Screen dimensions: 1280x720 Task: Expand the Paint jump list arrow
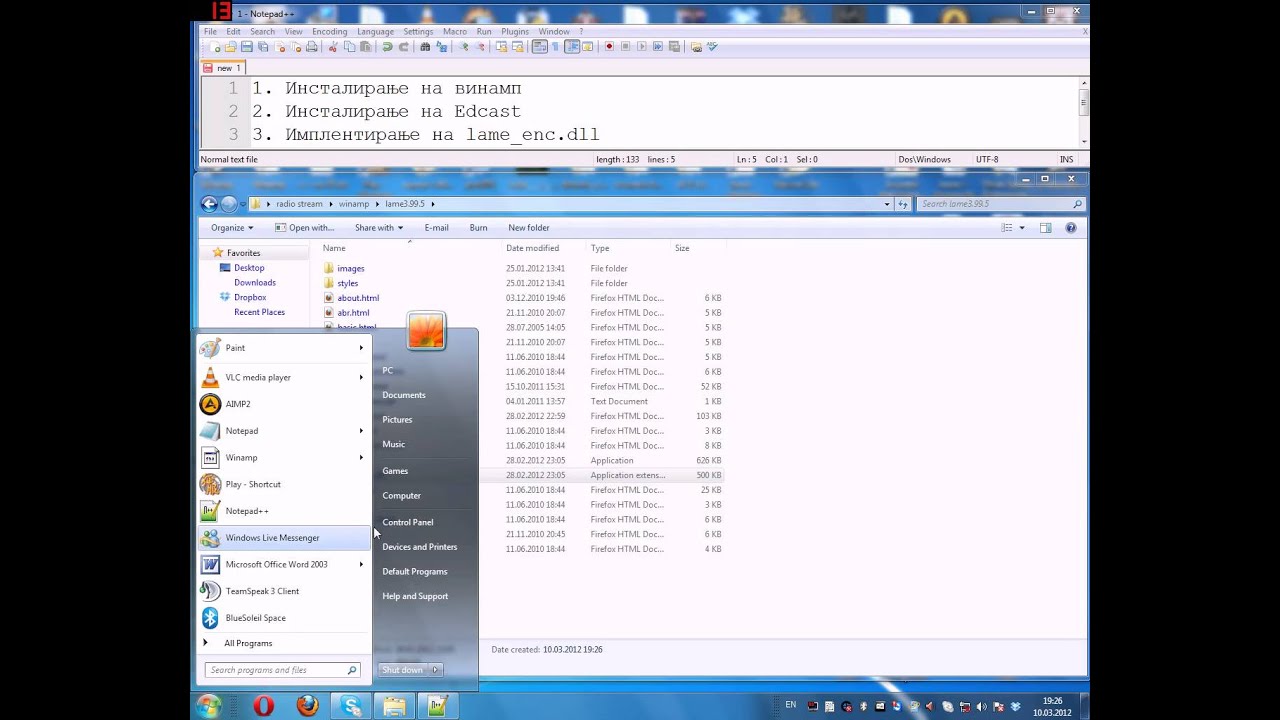pyautogui.click(x=361, y=348)
